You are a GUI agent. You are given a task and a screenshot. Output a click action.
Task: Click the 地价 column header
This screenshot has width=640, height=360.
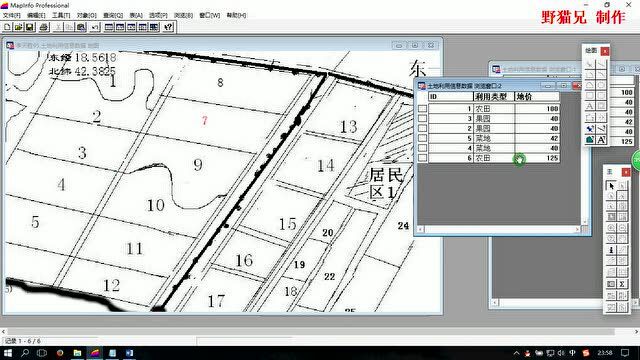(x=537, y=97)
